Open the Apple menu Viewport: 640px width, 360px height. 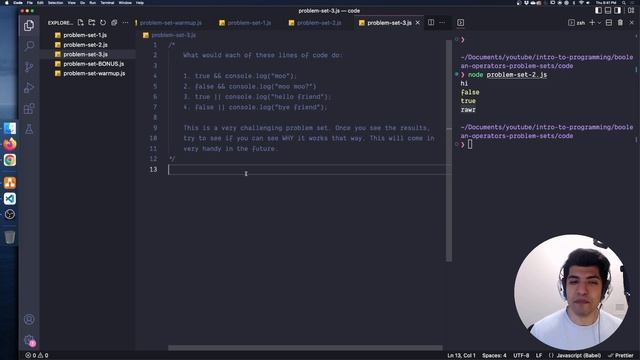click(6, 2)
